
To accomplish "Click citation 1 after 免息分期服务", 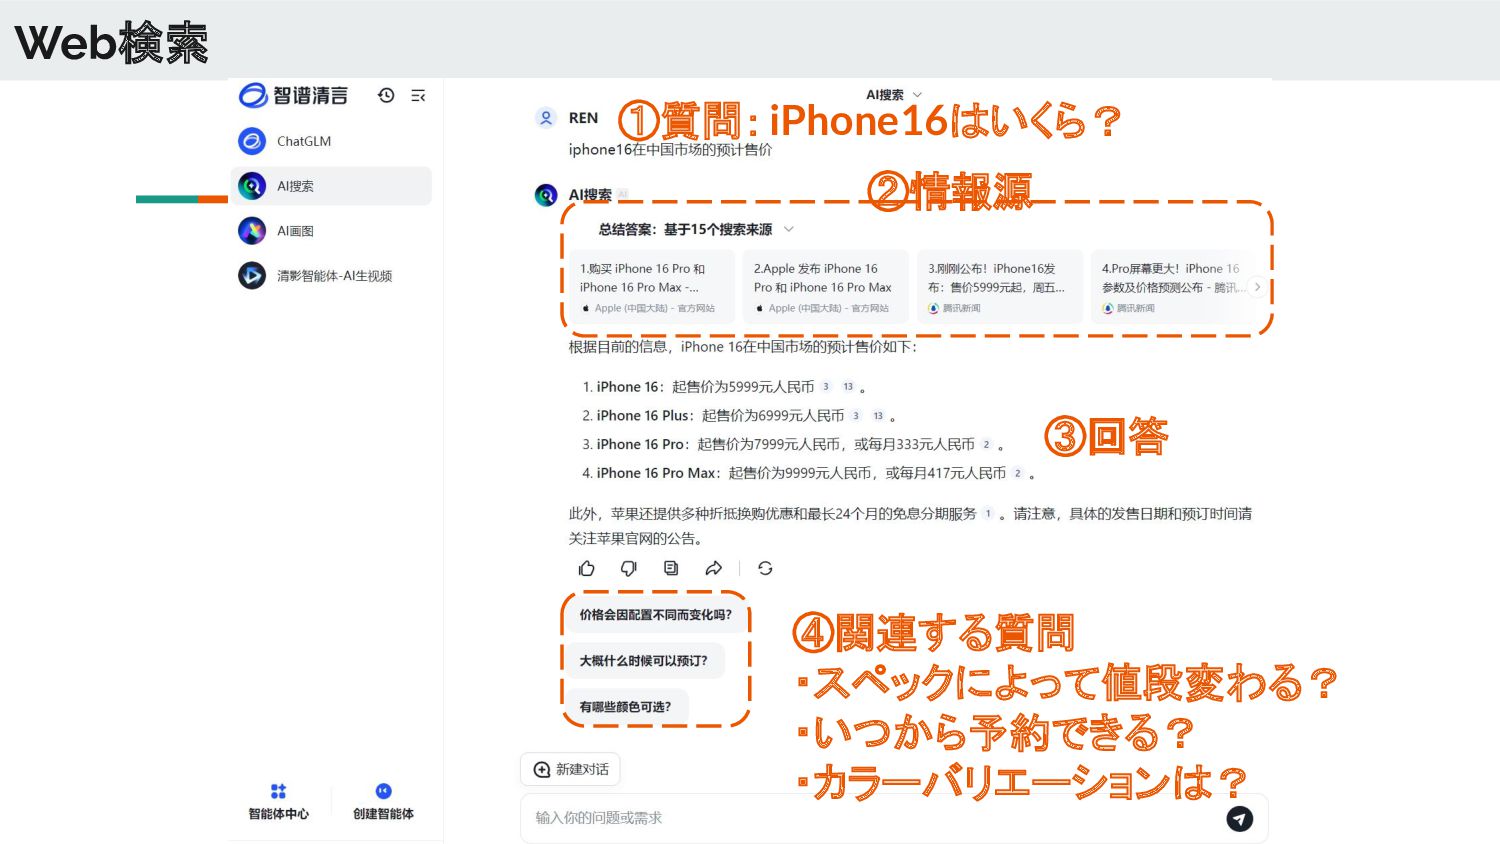I will pos(988,514).
